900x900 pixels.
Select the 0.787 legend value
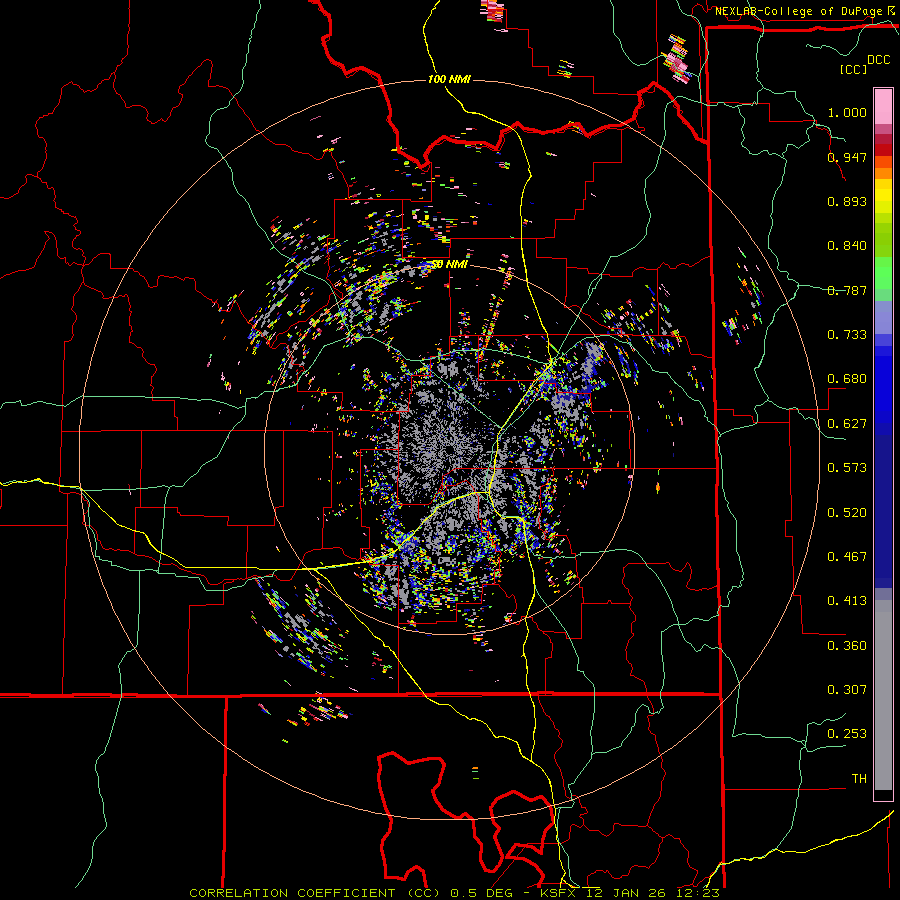(847, 290)
